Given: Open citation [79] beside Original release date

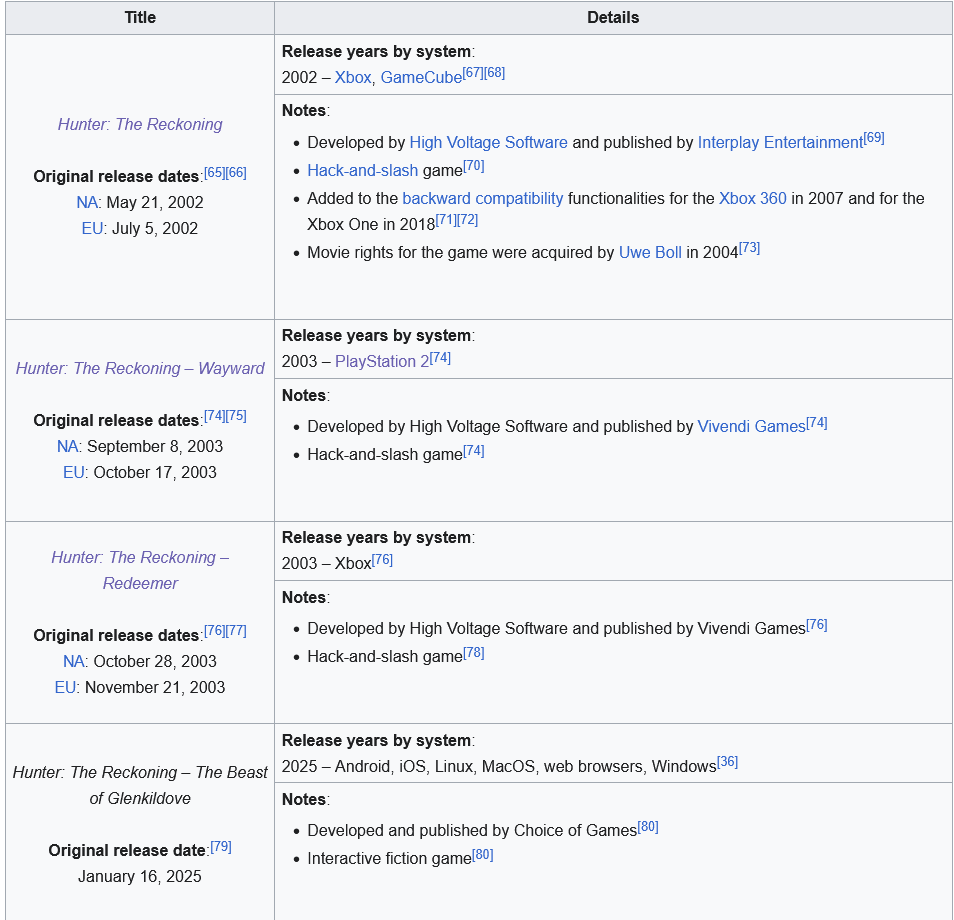Looking at the screenshot, I should pos(220,846).
